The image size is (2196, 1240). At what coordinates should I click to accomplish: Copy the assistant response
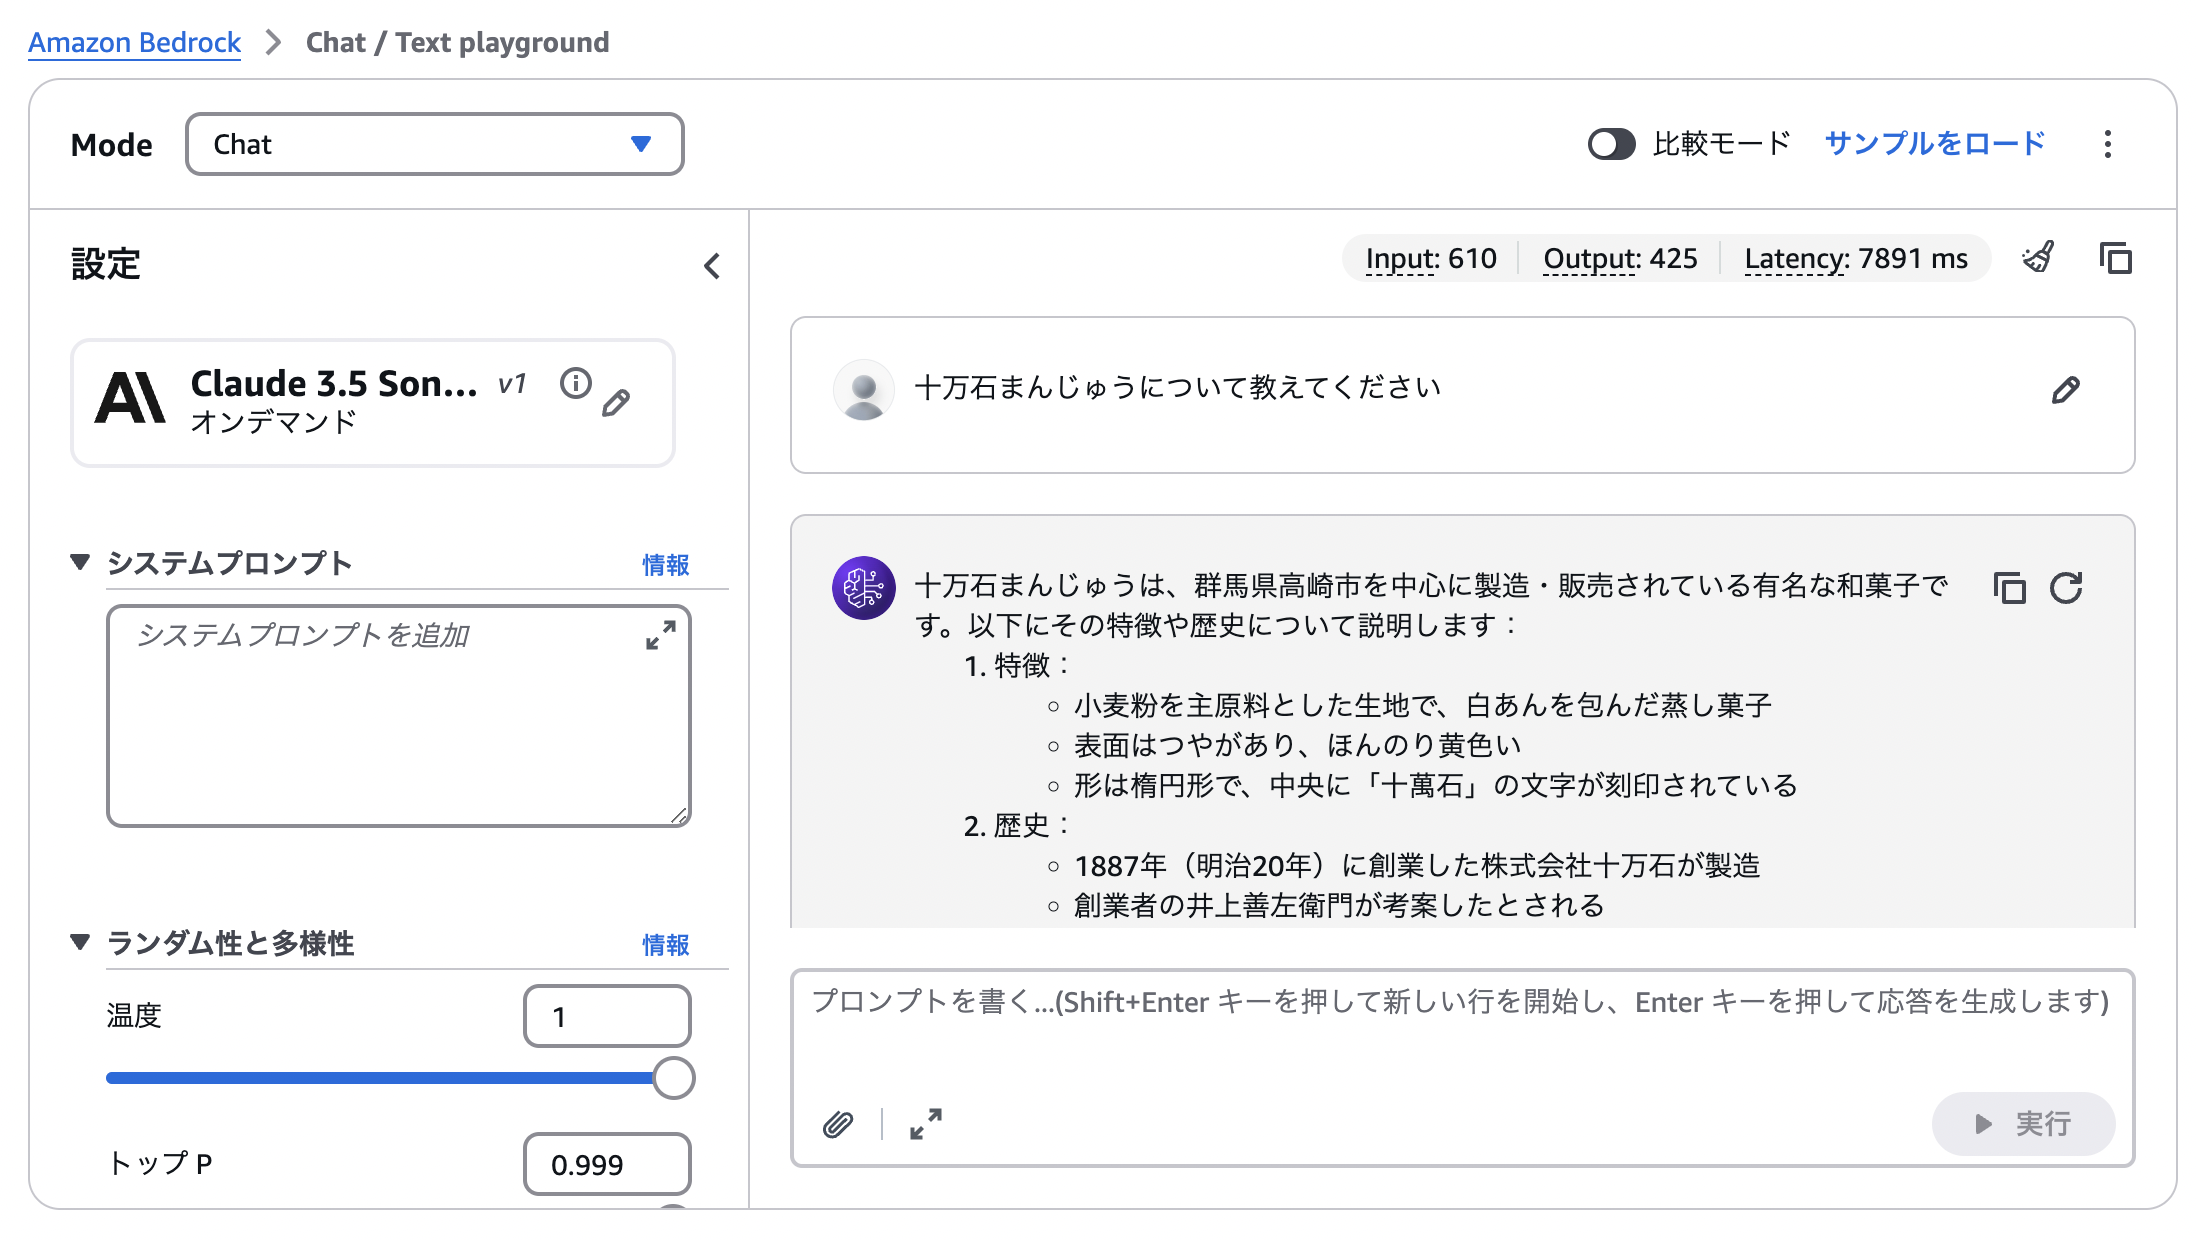coord(2010,588)
